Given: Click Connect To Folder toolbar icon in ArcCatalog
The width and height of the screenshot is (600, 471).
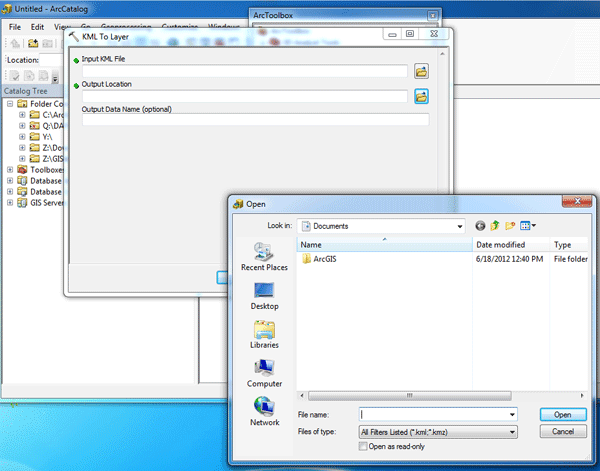Looking at the screenshot, I should pyautogui.click(x=33, y=43).
